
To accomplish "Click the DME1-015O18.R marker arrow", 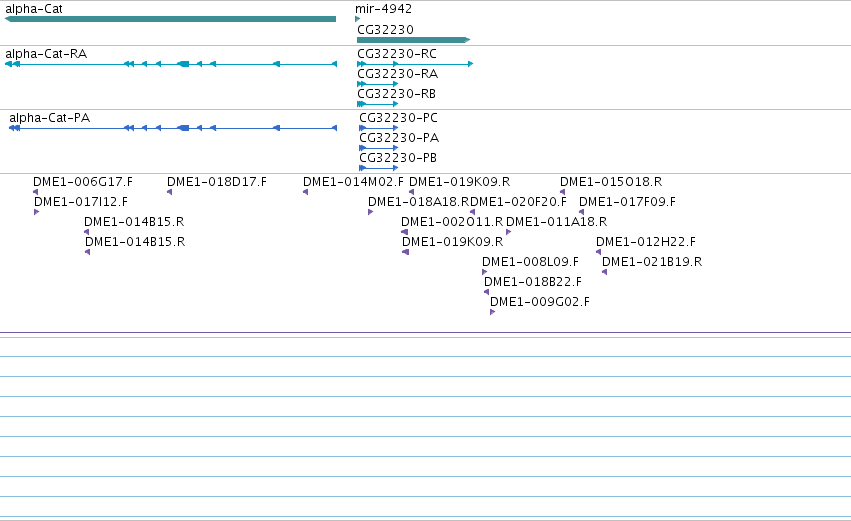I will [562, 192].
